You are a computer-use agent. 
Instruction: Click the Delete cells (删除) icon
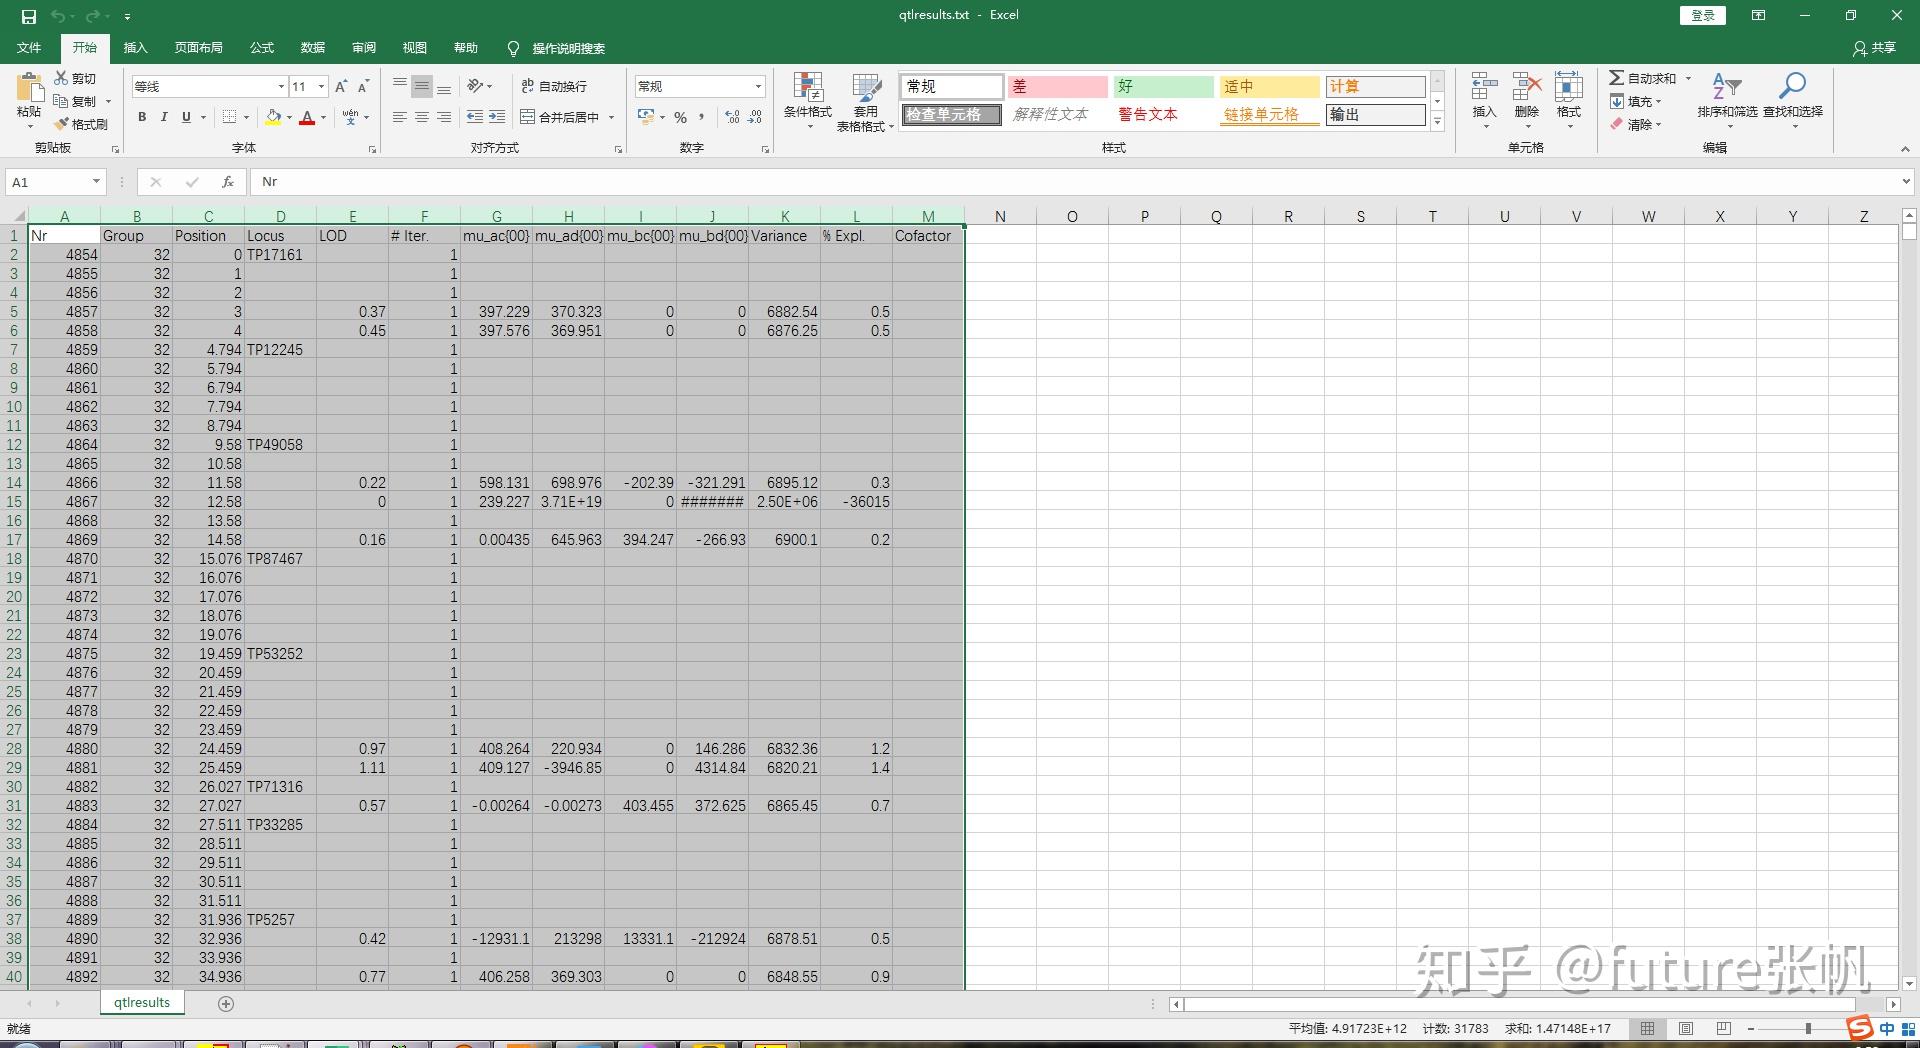click(1527, 86)
